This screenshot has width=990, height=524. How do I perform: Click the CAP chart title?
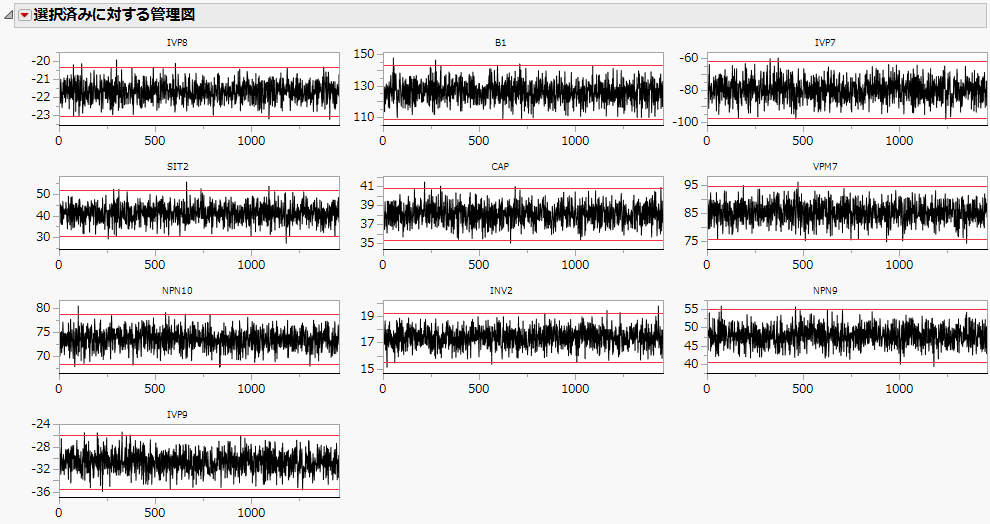tap(500, 167)
